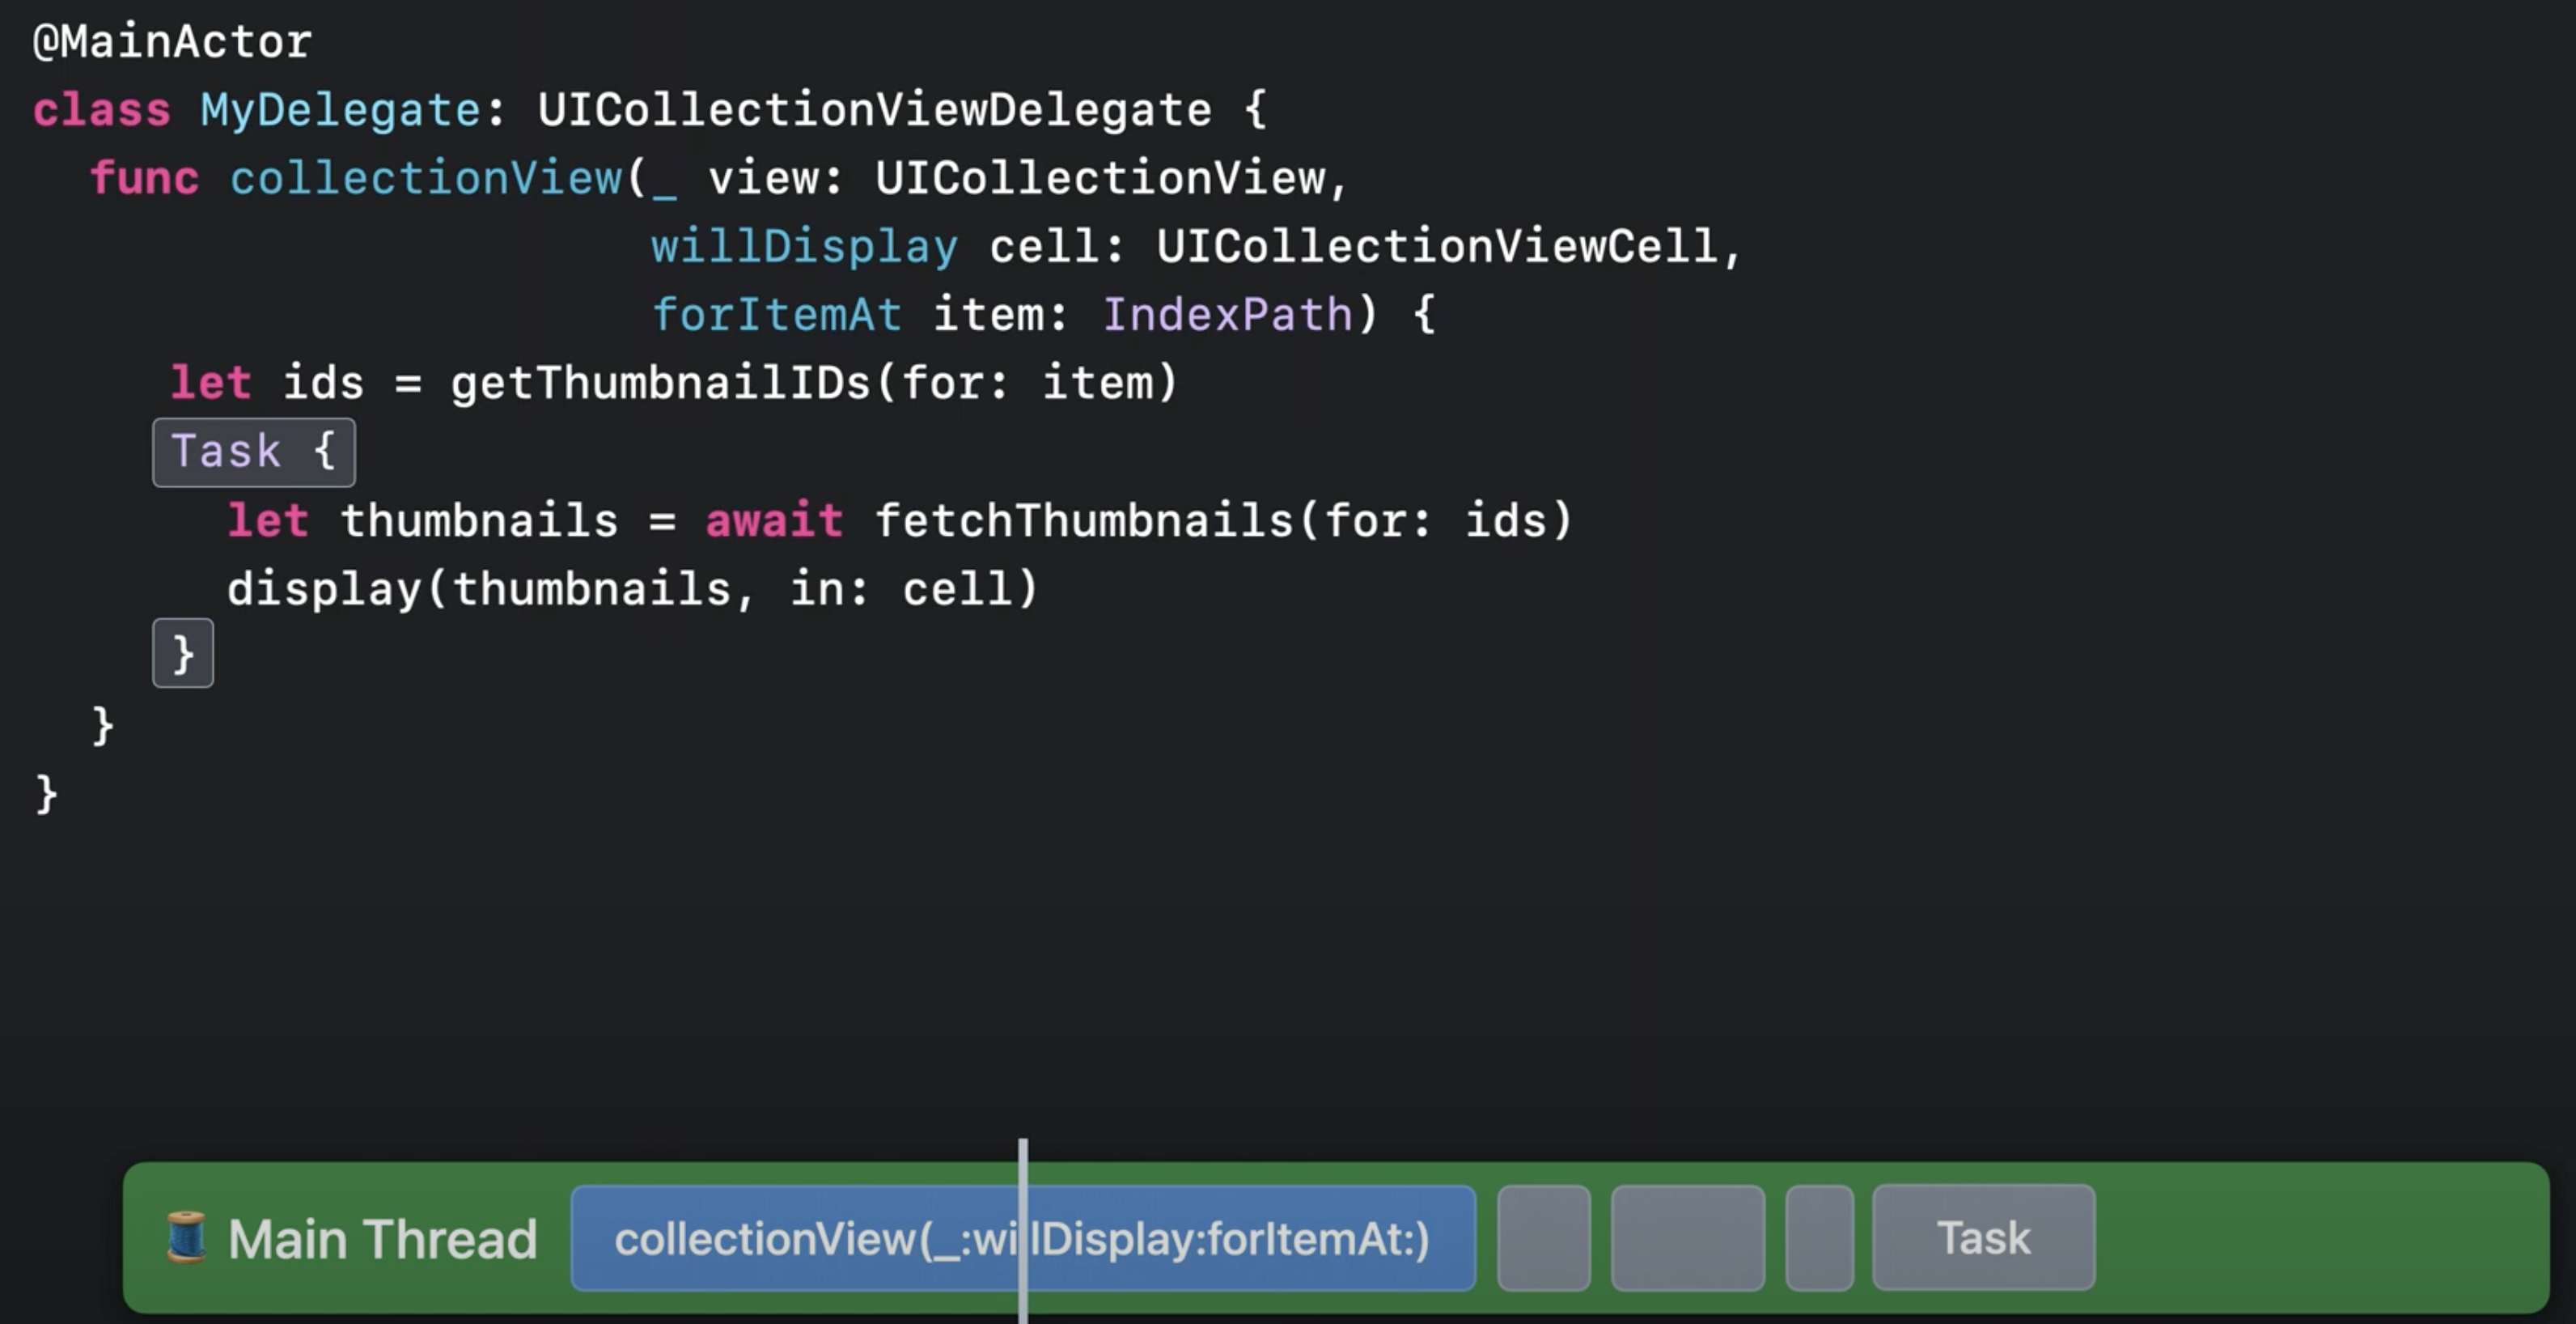Image resolution: width=2576 pixels, height=1324 pixels.
Task: Click the wide middle empty gray block
Action: pos(1687,1238)
